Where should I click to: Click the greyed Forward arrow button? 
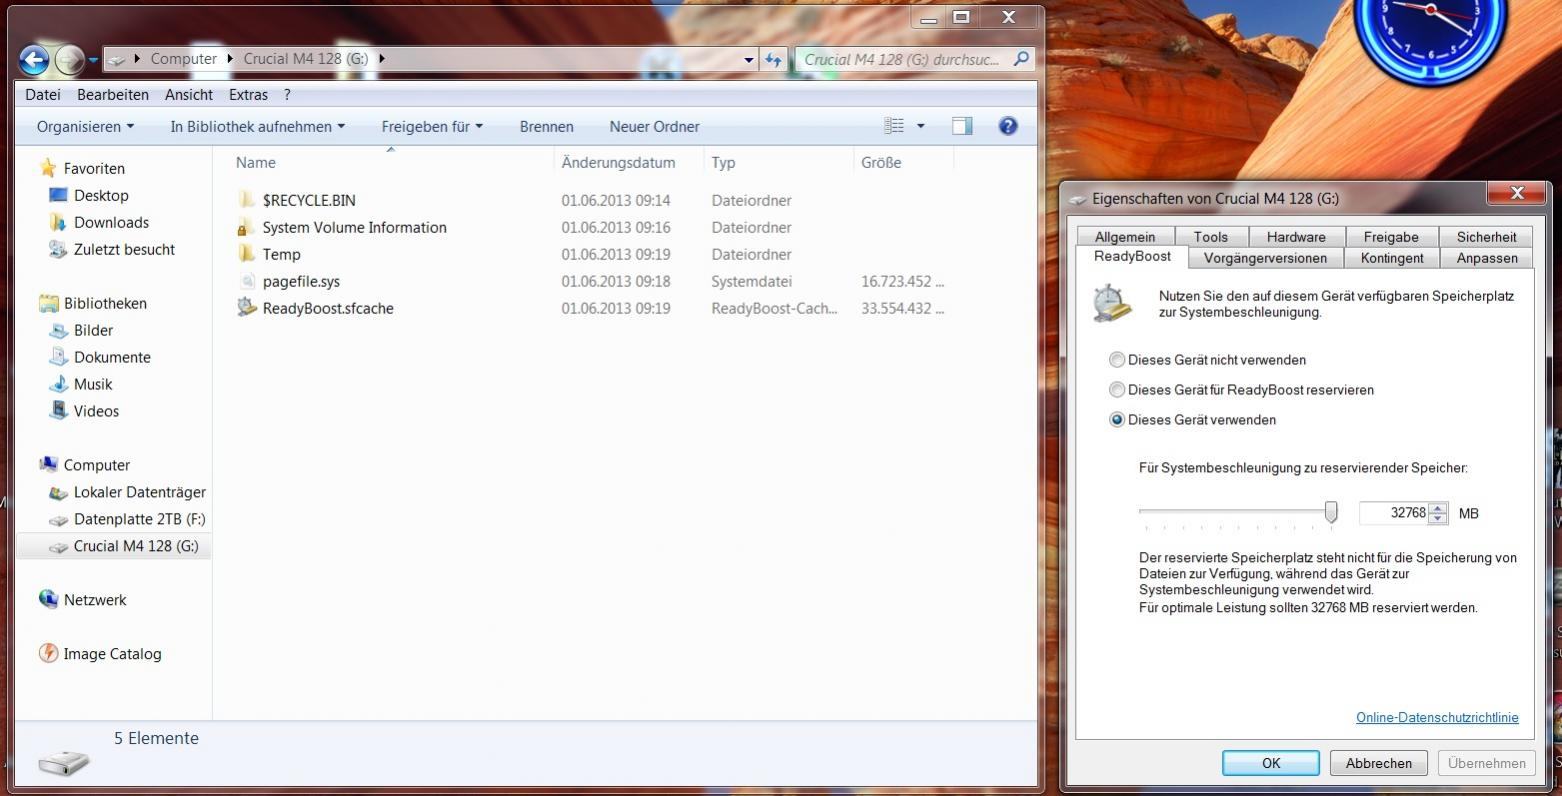69,60
